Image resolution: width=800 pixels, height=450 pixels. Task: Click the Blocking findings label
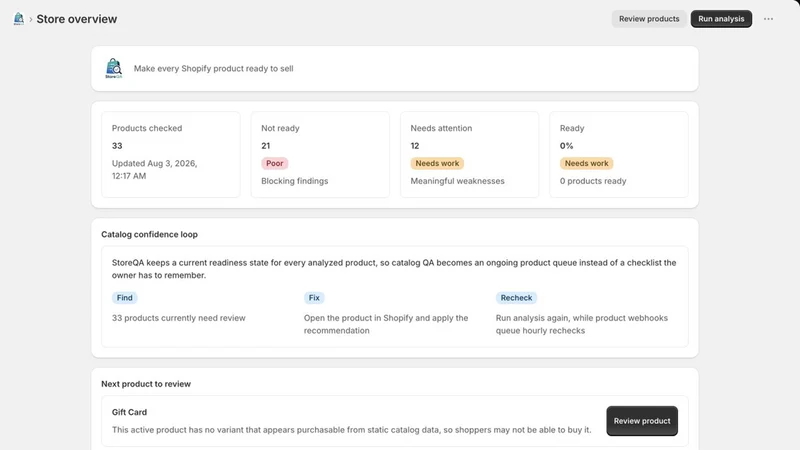294,181
